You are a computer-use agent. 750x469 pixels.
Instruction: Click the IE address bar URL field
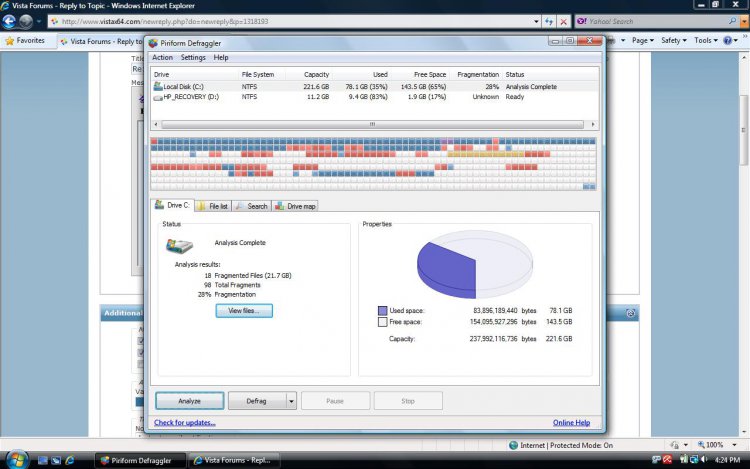click(x=292, y=22)
